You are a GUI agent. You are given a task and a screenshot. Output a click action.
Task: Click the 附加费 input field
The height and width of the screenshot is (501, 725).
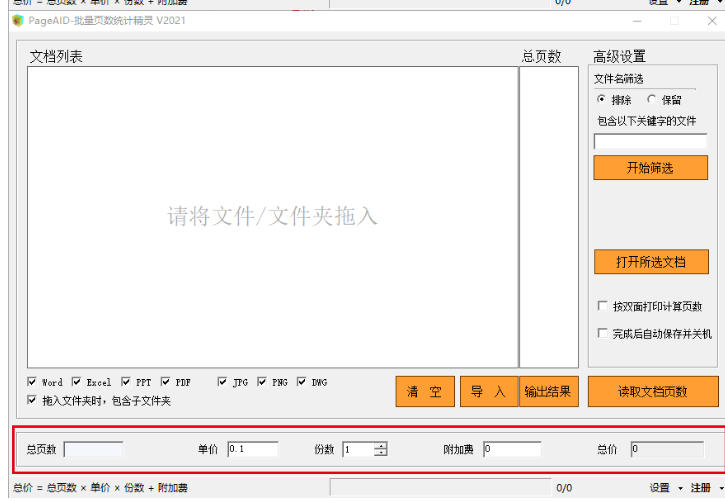point(512,449)
